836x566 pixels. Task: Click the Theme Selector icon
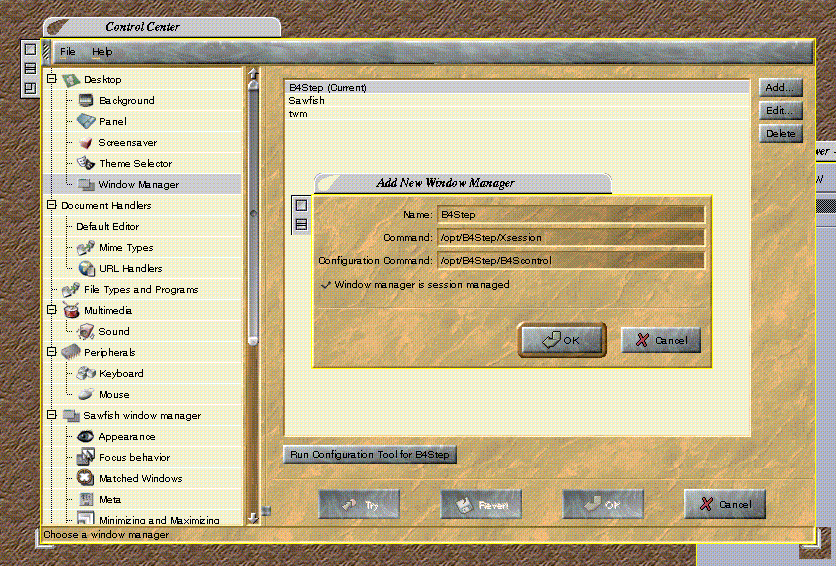[86, 163]
